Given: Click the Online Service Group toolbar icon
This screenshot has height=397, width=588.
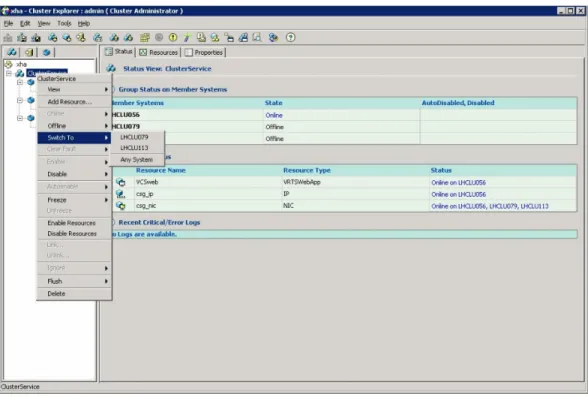Looking at the screenshot, I should coord(114,37).
